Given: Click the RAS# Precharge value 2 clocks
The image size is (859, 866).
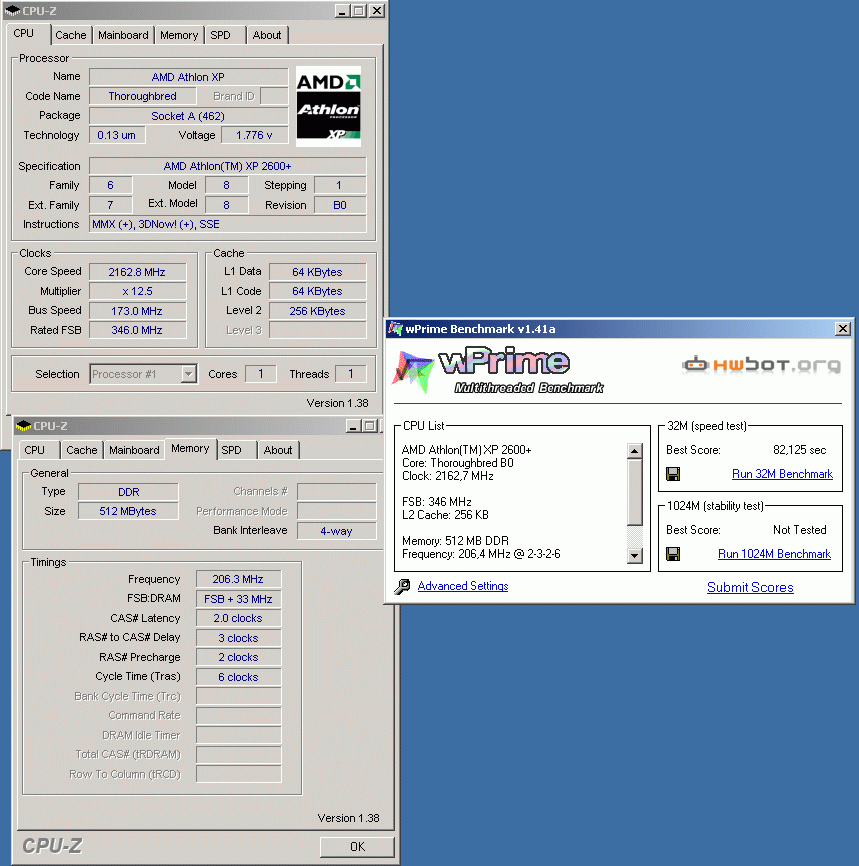Looking at the screenshot, I should pyautogui.click(x=239, y=657).
